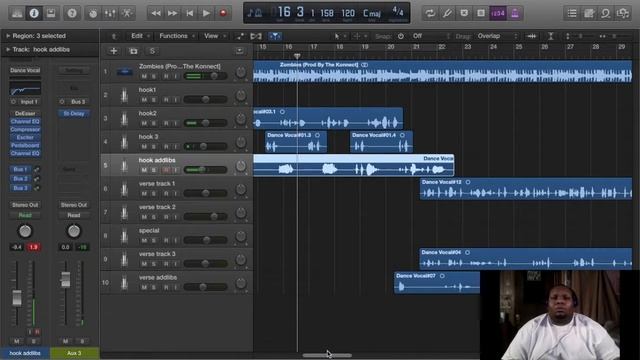Viewport: 640px width, 360px height.
Task: Click the Cmaj key signature display
Action: click(x=372, y=13)
